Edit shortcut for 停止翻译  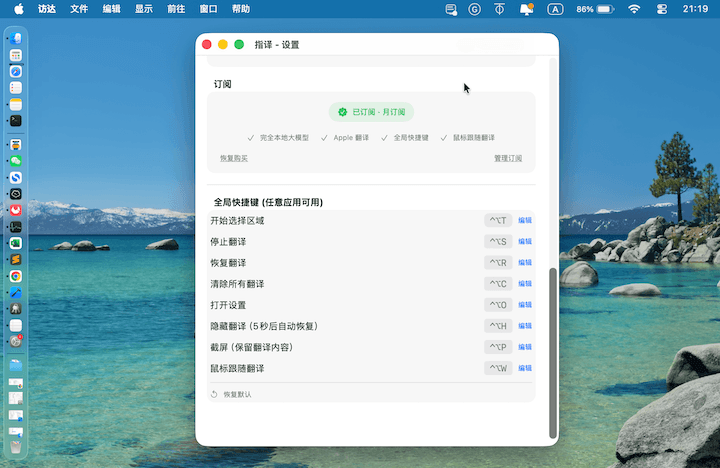525,242
